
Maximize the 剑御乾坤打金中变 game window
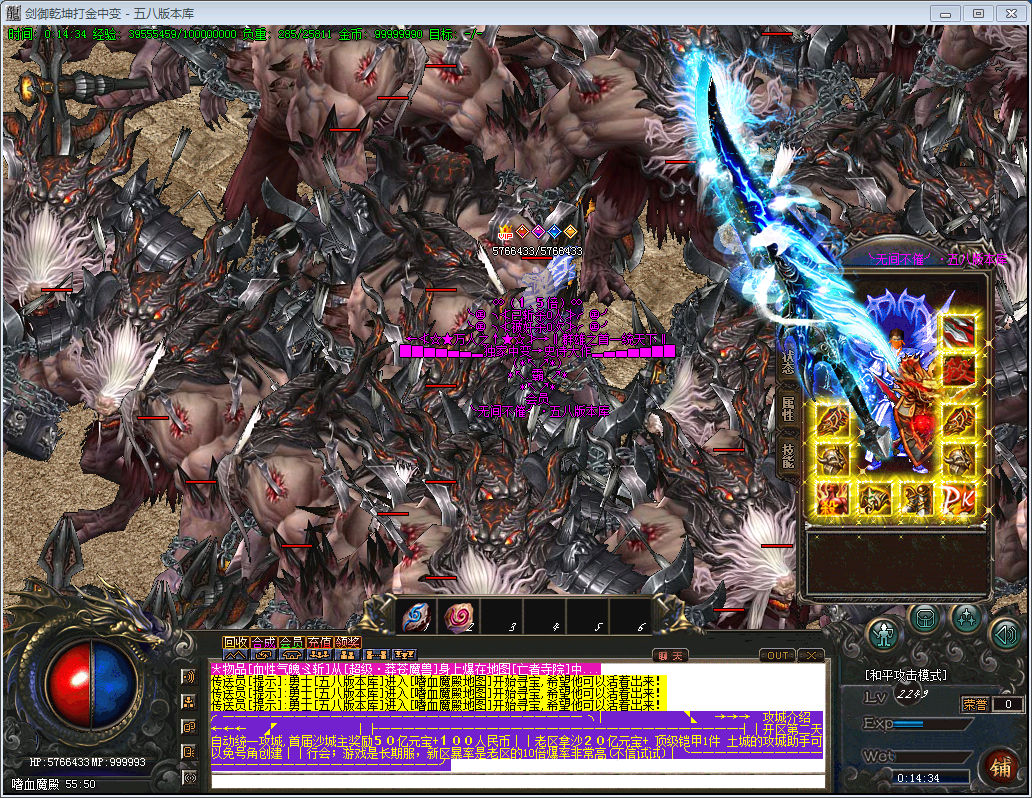coord(979,14)
